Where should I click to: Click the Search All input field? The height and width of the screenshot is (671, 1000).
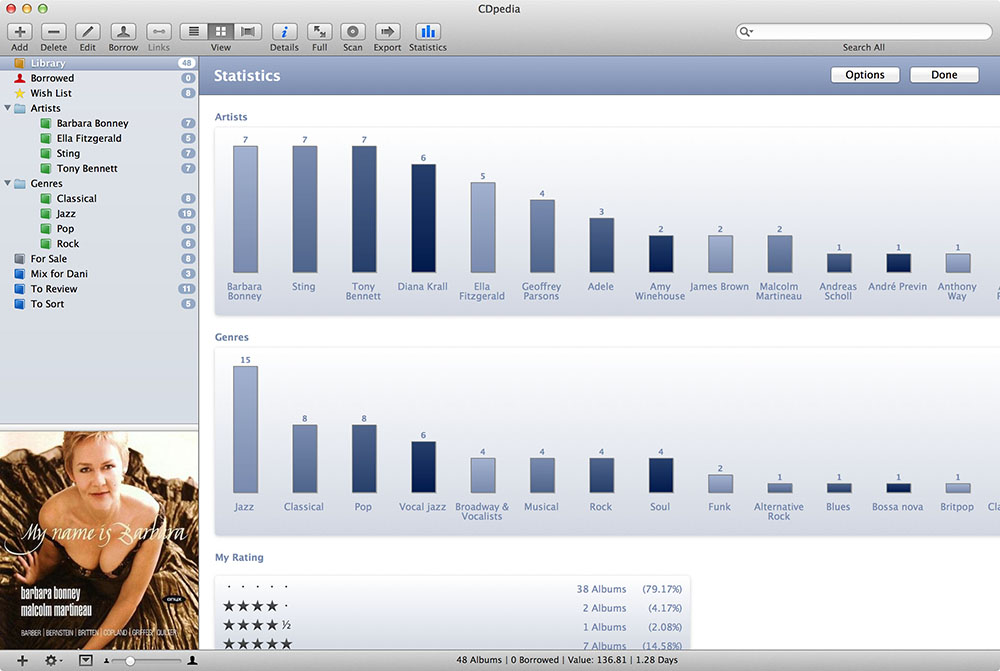[870, 32]
